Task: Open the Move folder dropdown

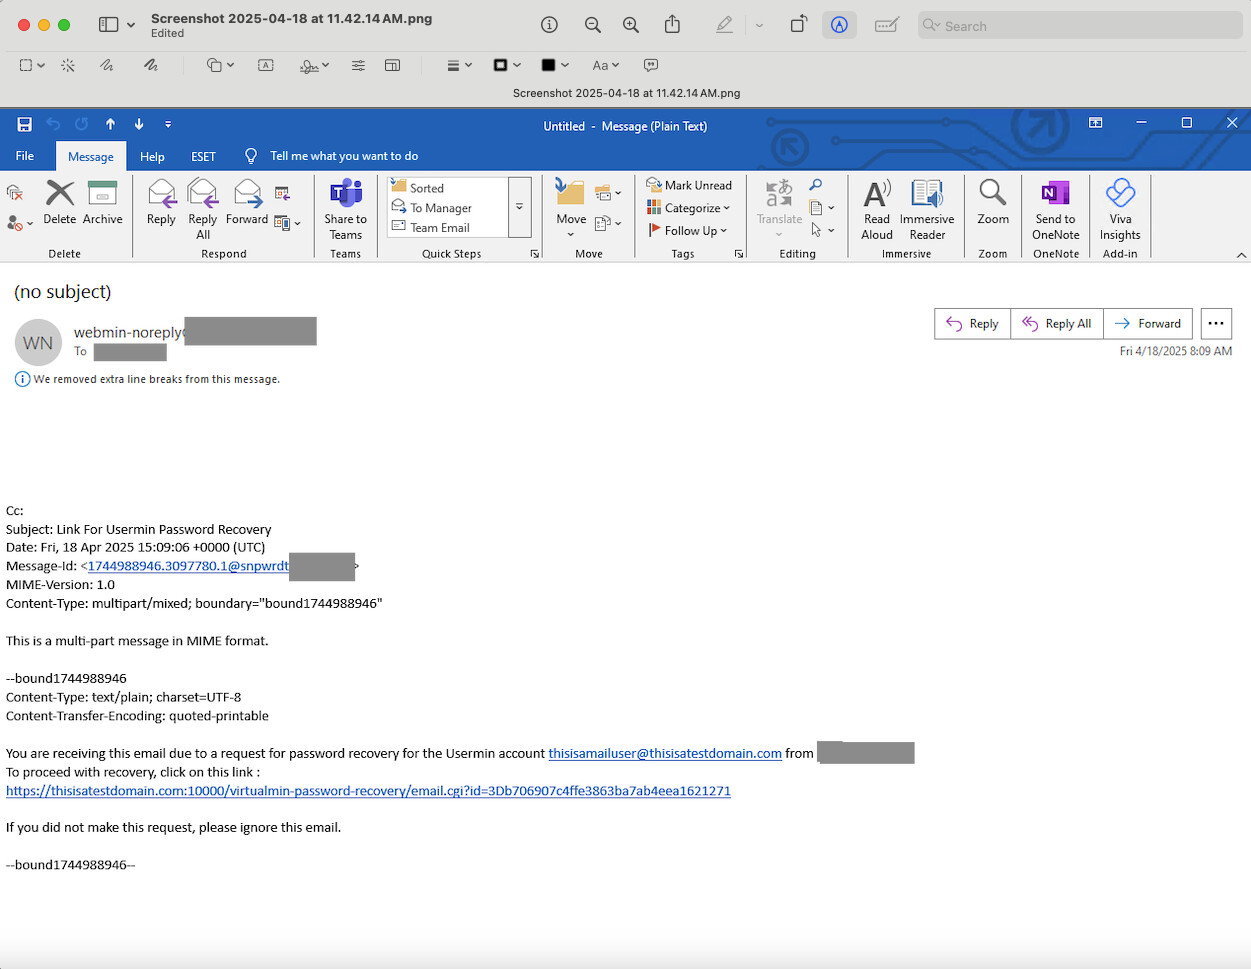Action: pyautogui.click(x=571, y=210)
